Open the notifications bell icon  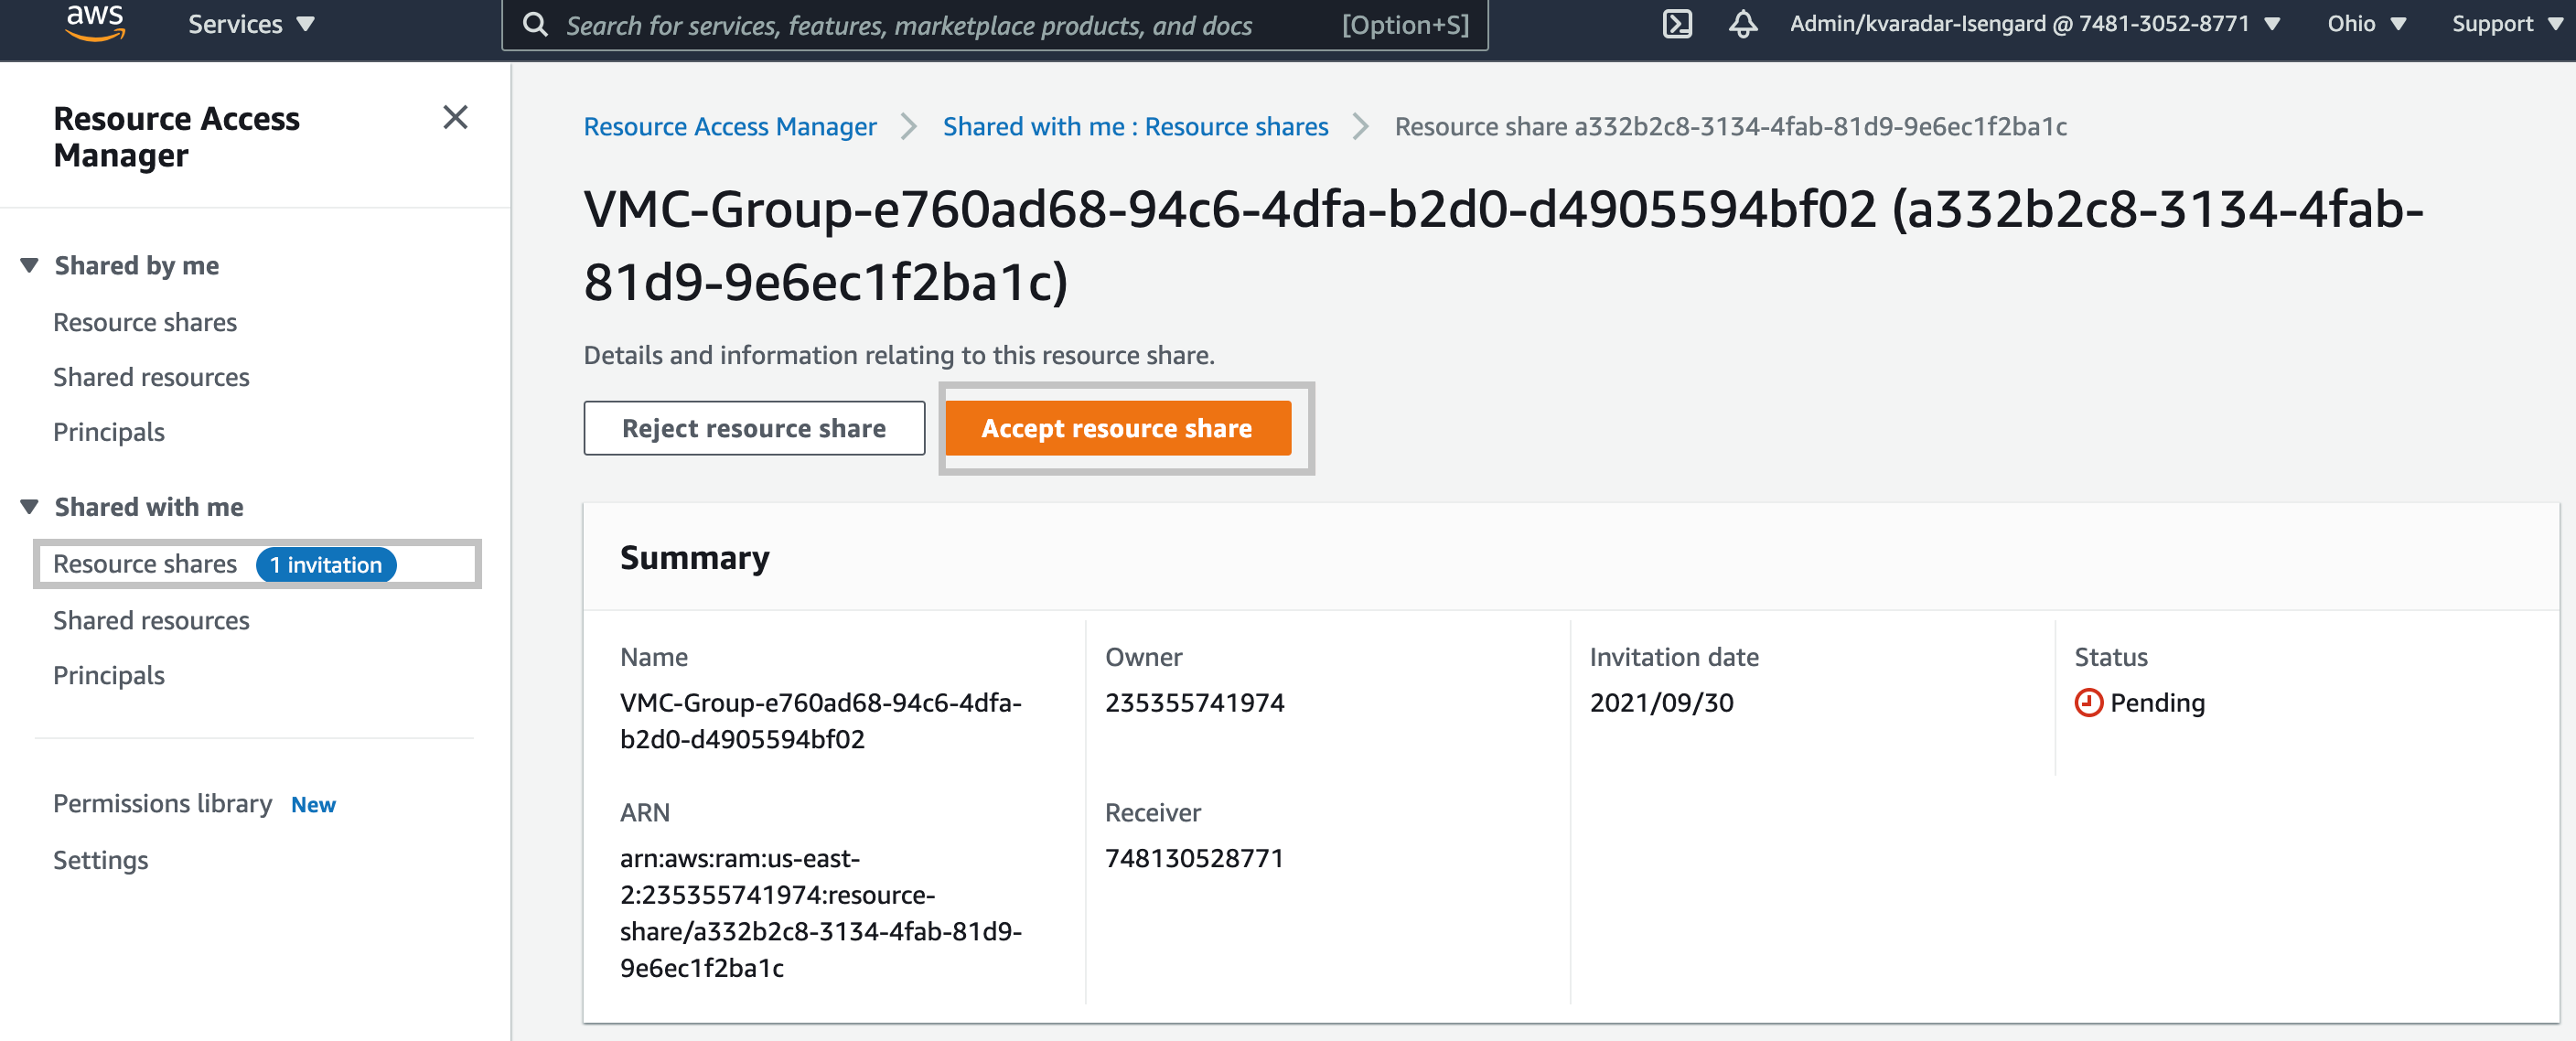pyautogui.click(x=1742, y=24)
